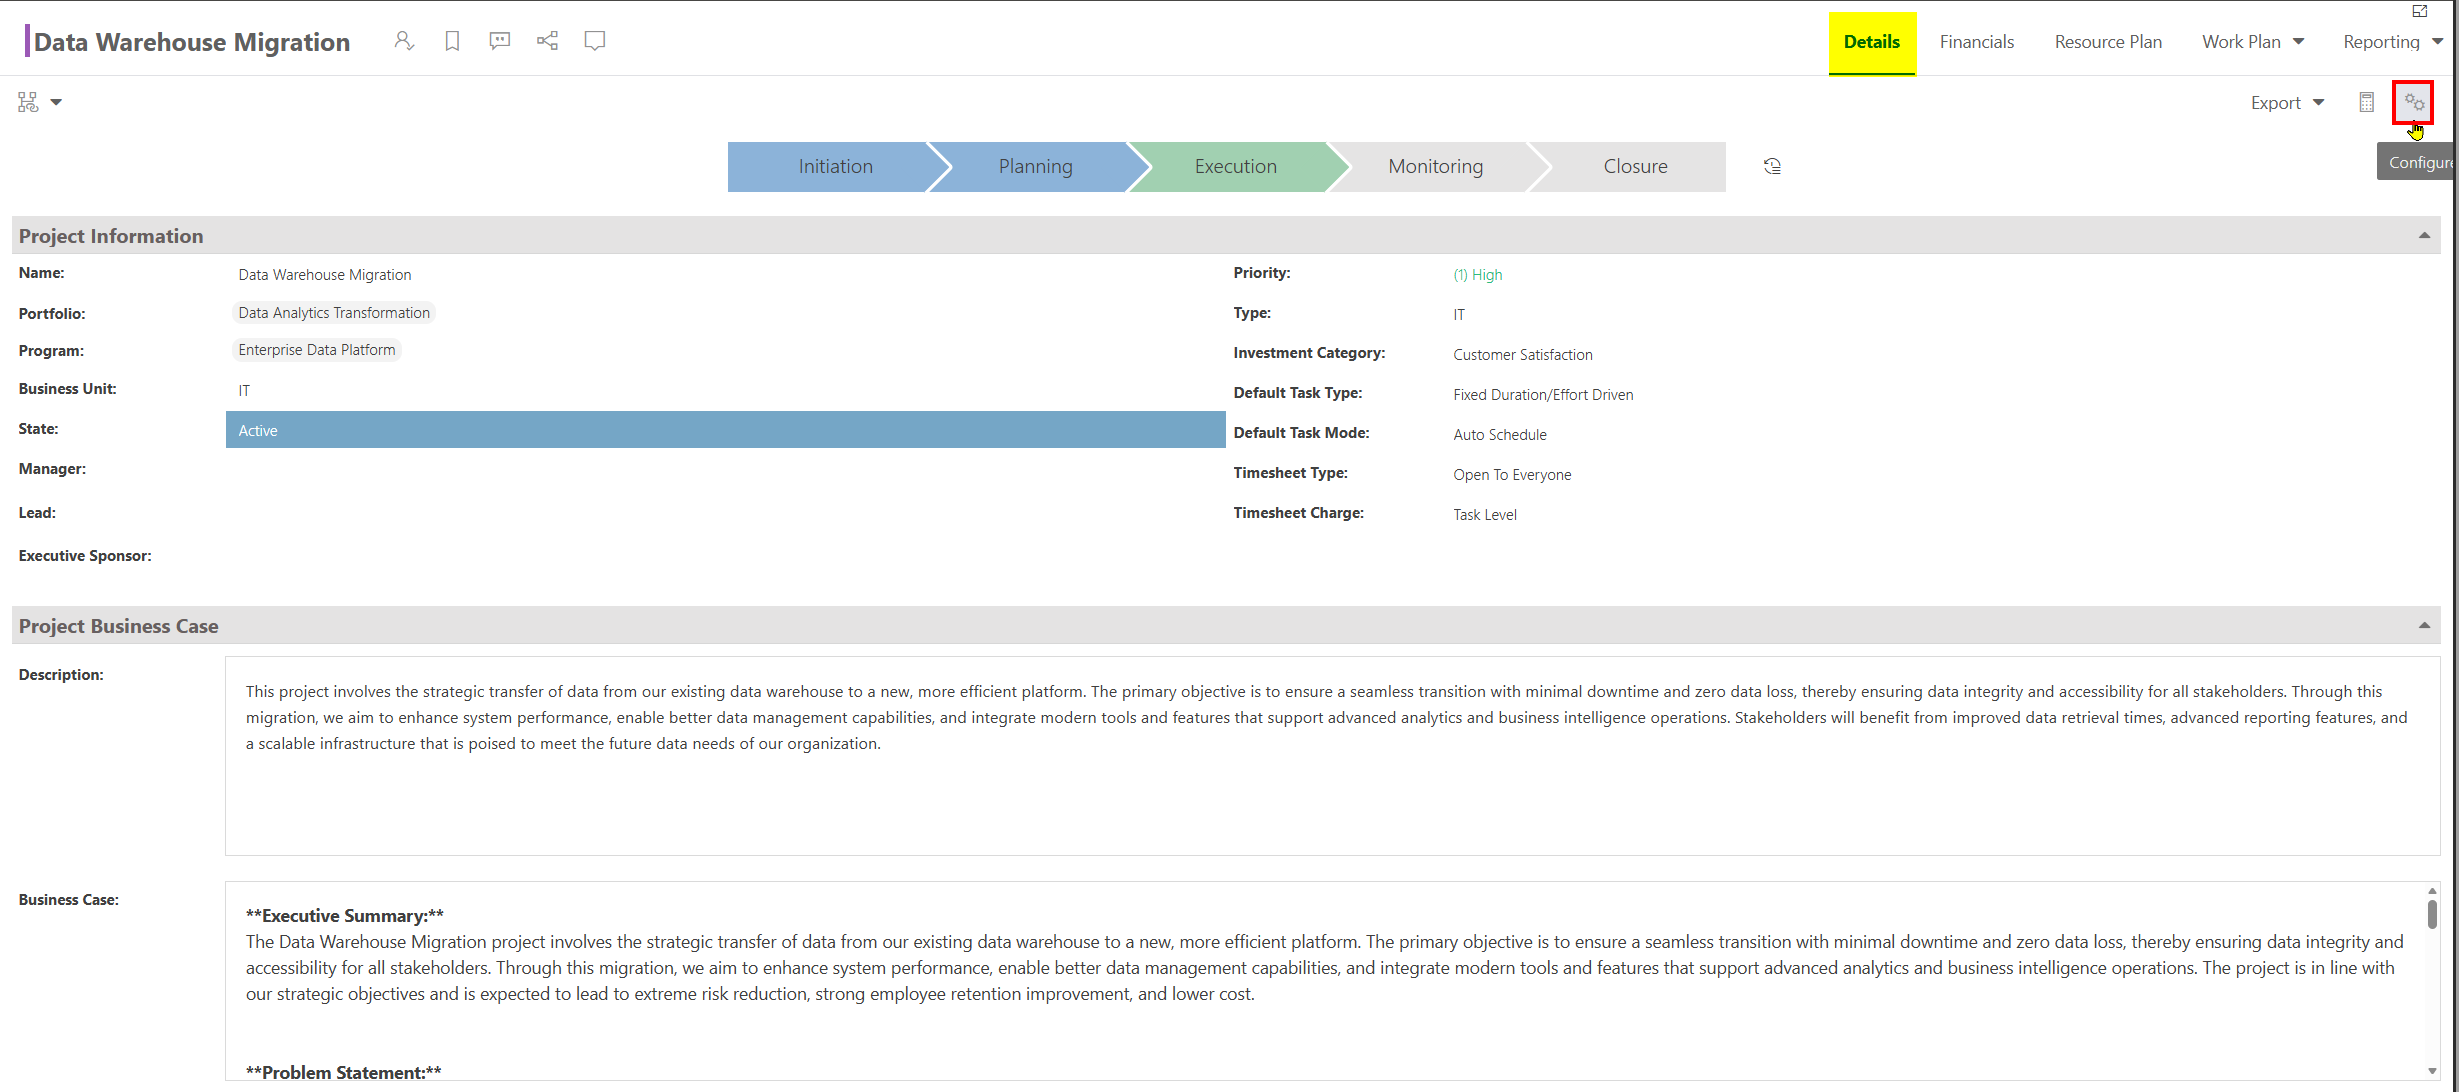
Task: Open the Resource Plan tab
Action: 2108,42
